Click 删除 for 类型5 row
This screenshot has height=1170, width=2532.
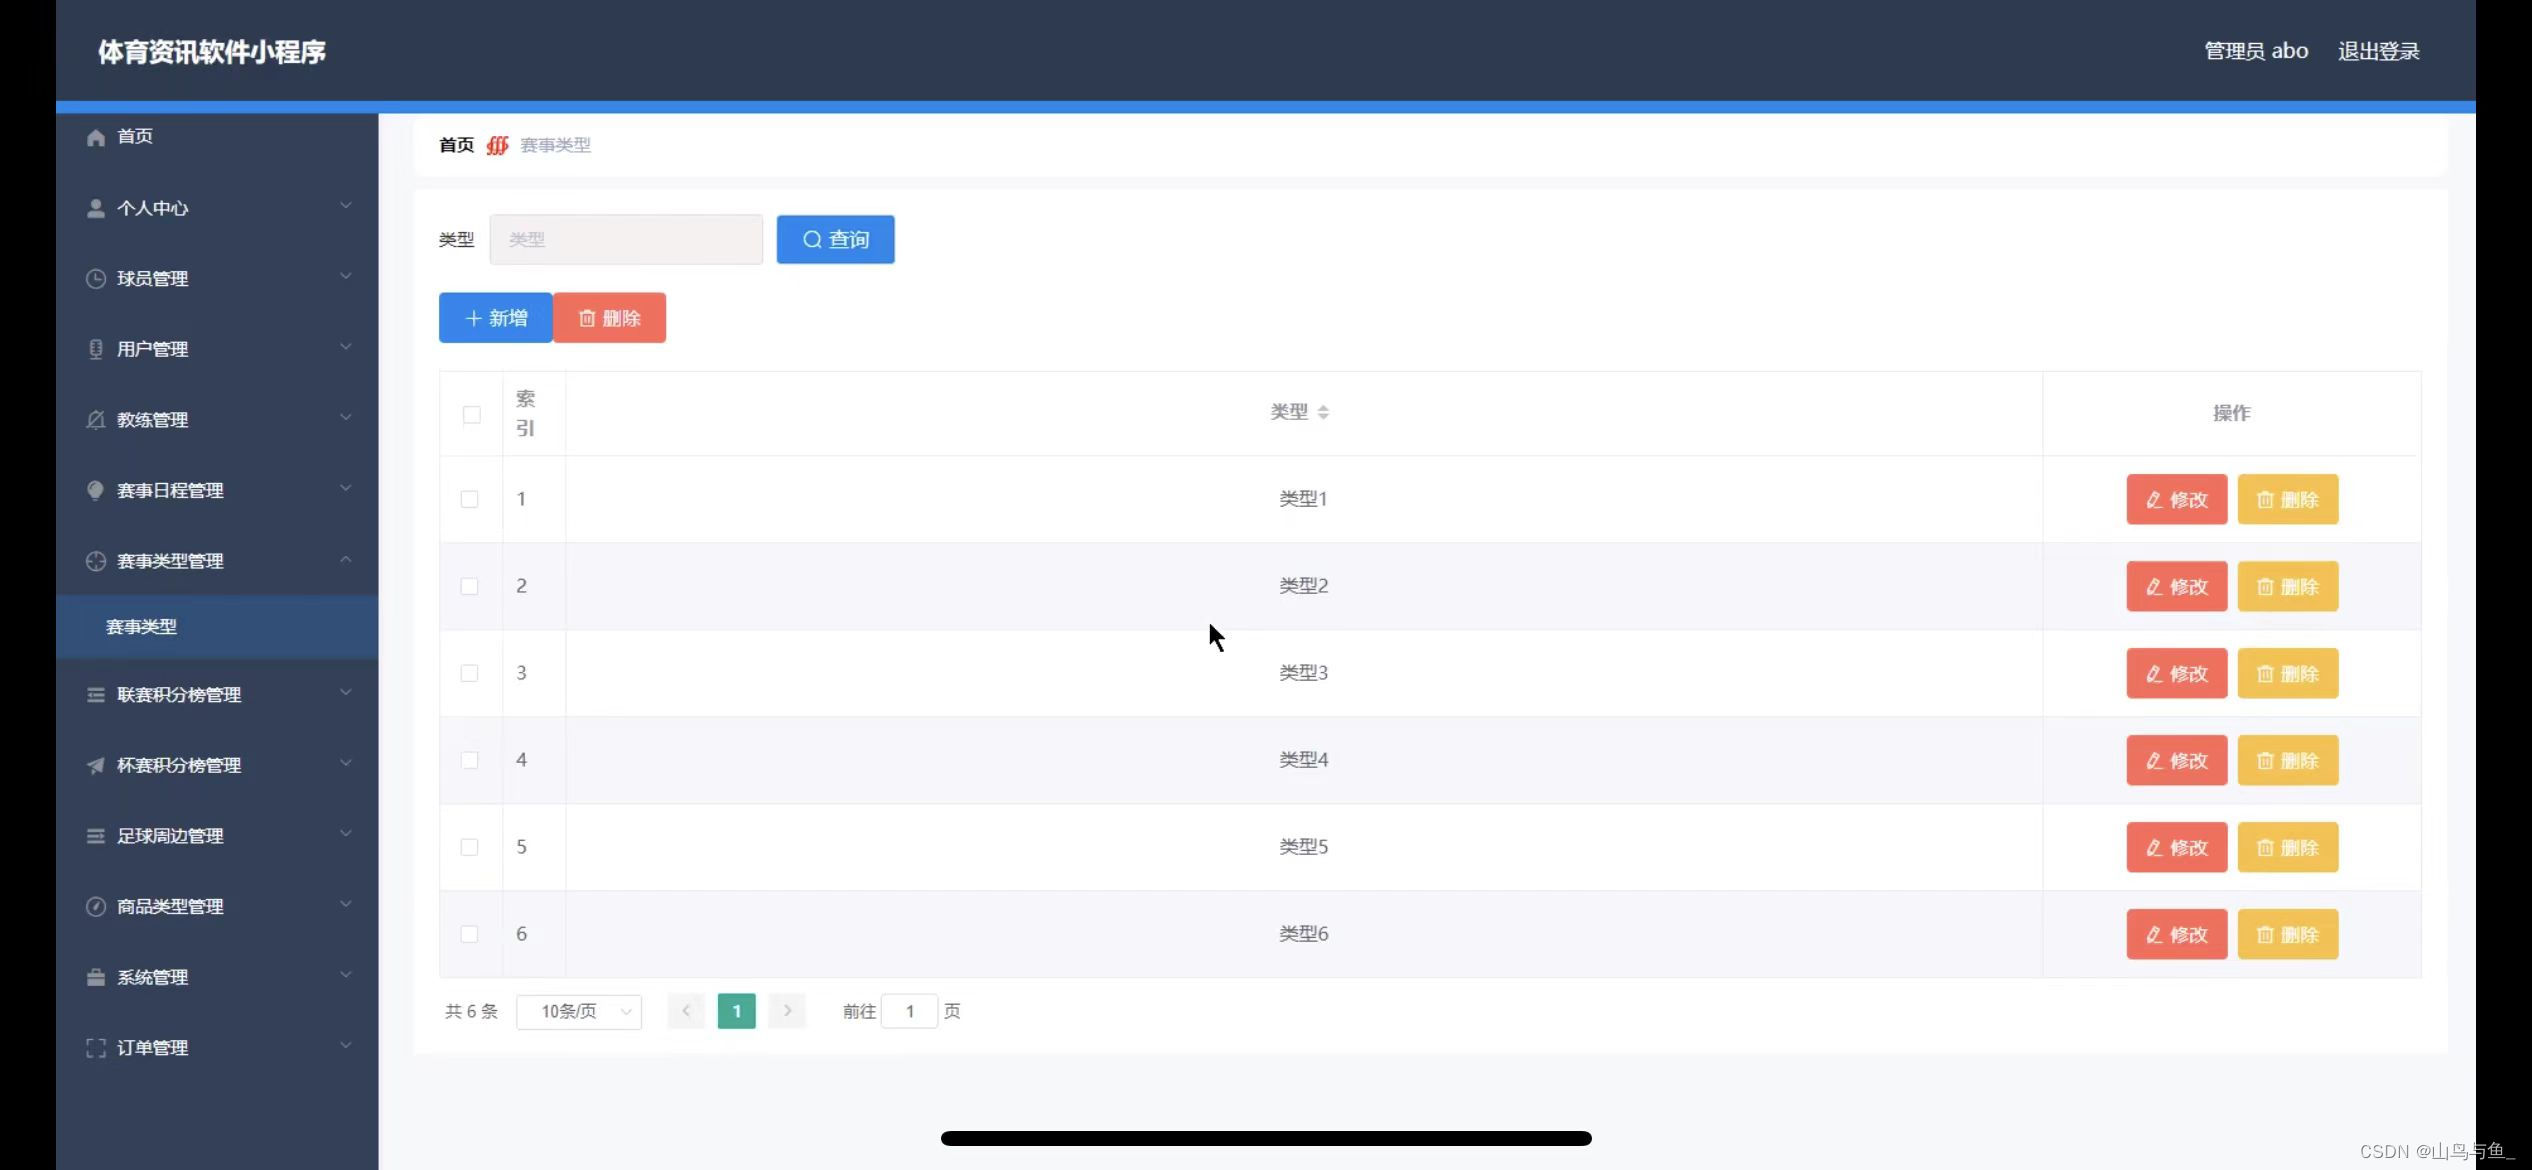[2288, 848]
